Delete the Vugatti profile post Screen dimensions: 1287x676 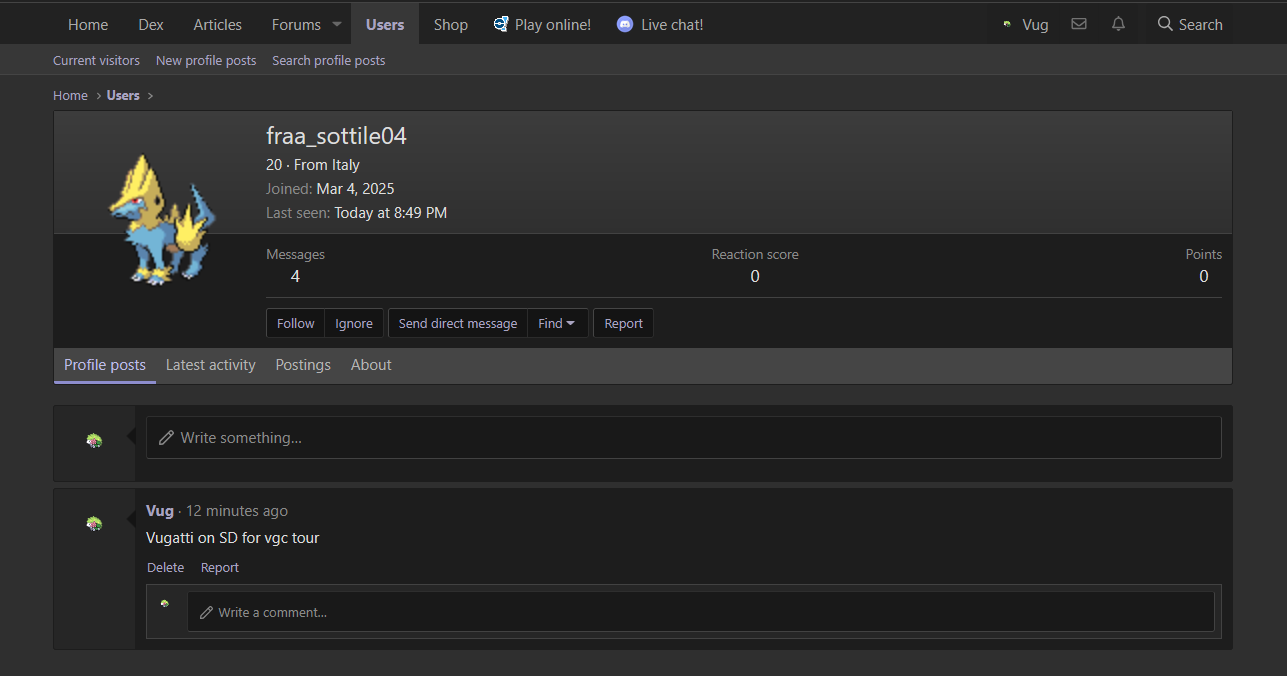pos(166,567)
